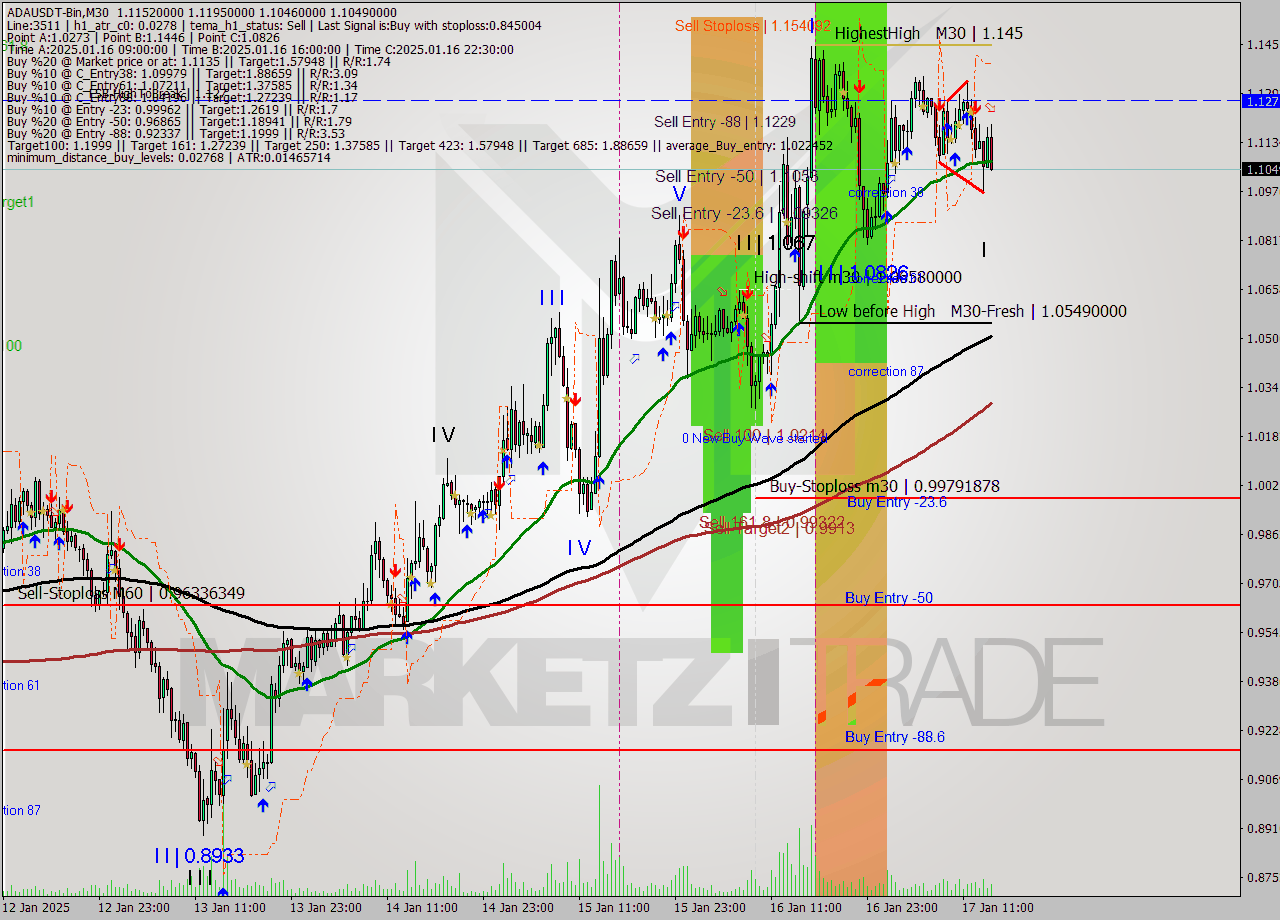Click the '14 Jan 23:00' time axis label
The image size is (1280, 920).
coord(517,908)
